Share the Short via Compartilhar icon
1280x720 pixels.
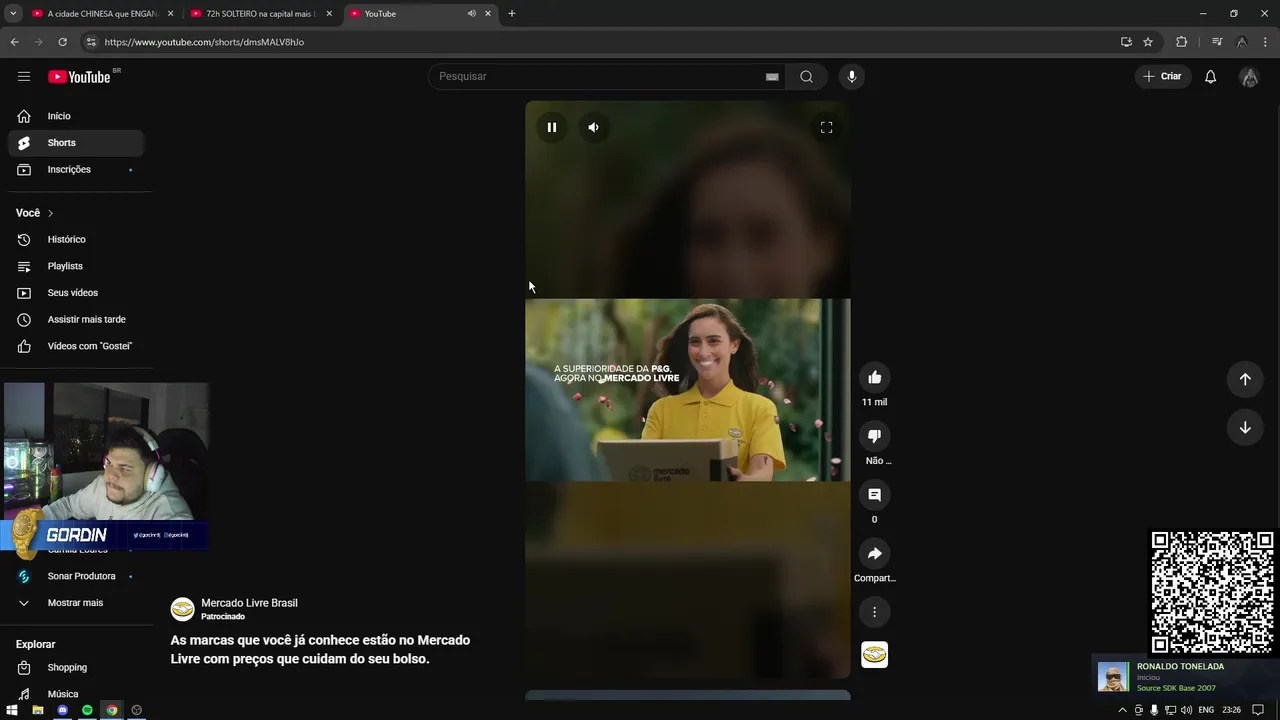[x=874, y=554]
